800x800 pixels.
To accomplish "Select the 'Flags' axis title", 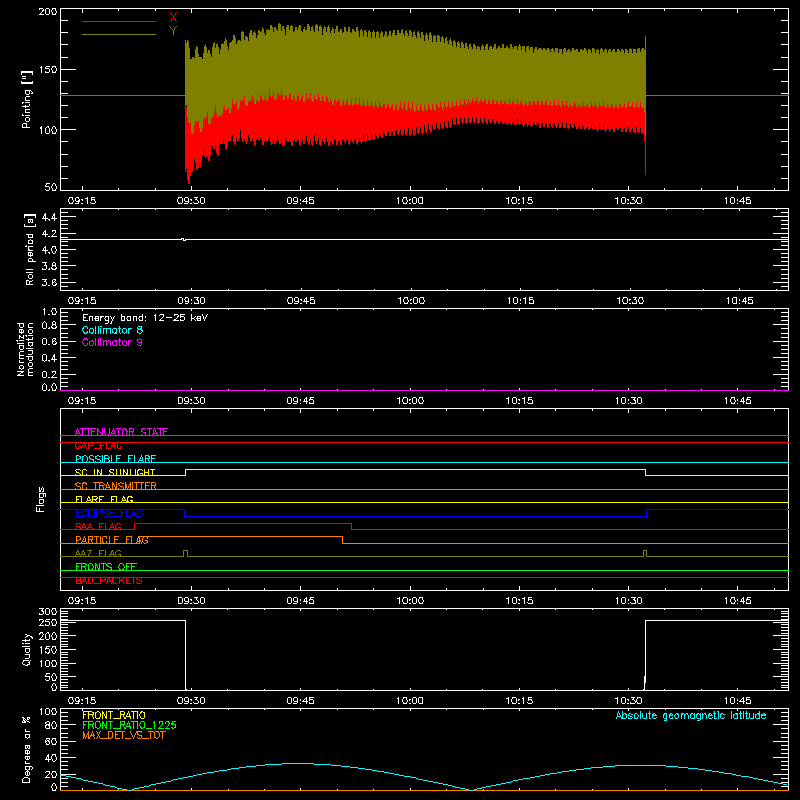I will pos(40,499).
